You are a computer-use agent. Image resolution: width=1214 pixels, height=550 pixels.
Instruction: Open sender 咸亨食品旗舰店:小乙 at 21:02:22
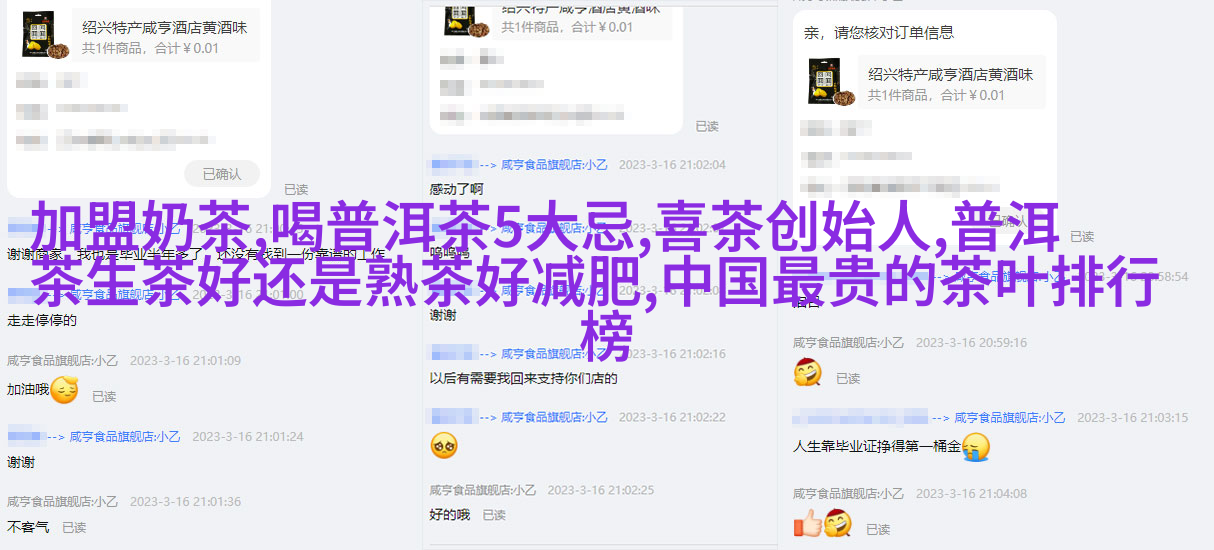554,416
